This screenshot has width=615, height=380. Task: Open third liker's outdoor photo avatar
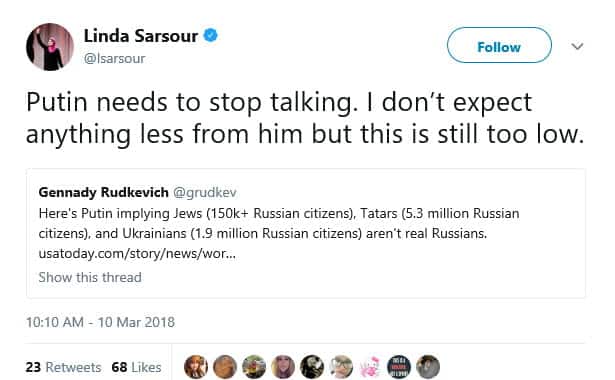[x=254, y=367]
